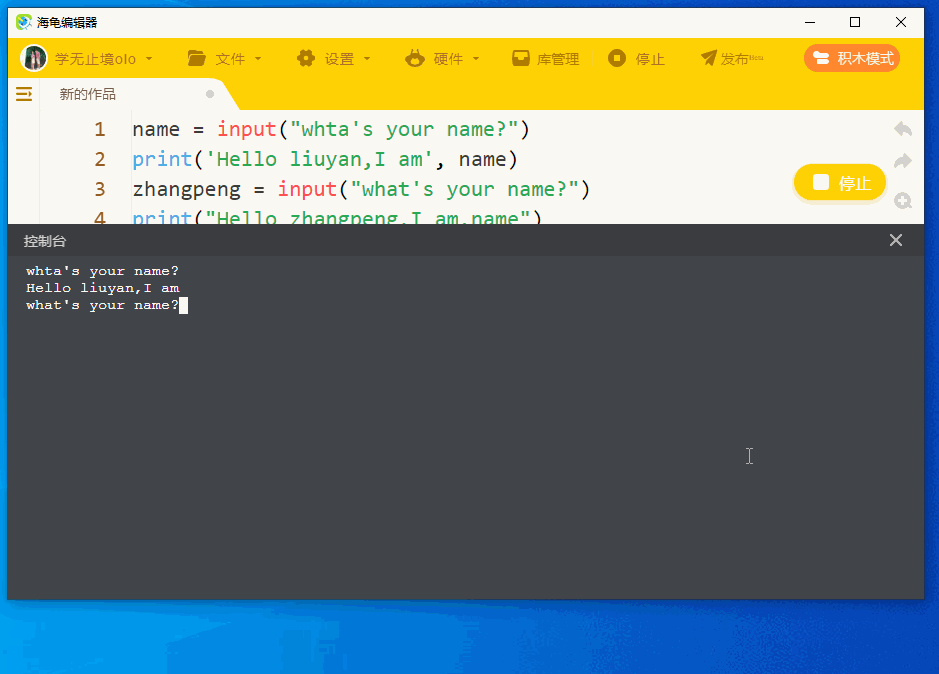939x674 pixels.
Task: Expand the 设置 dropdown arrow
Action: pos(367,59)
